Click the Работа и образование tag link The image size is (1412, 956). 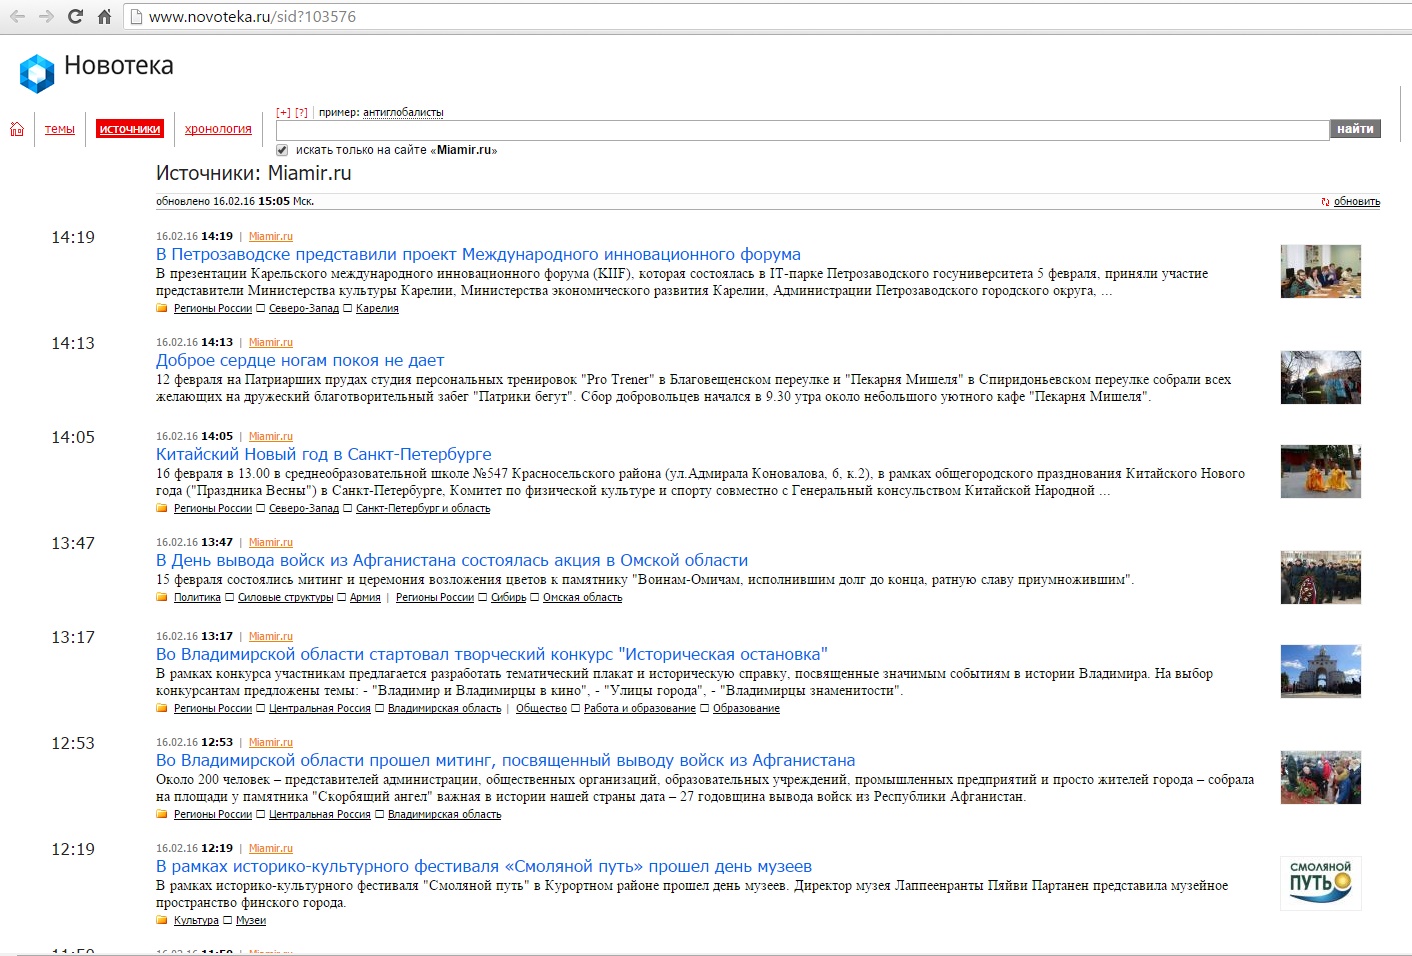coord(640,708)
